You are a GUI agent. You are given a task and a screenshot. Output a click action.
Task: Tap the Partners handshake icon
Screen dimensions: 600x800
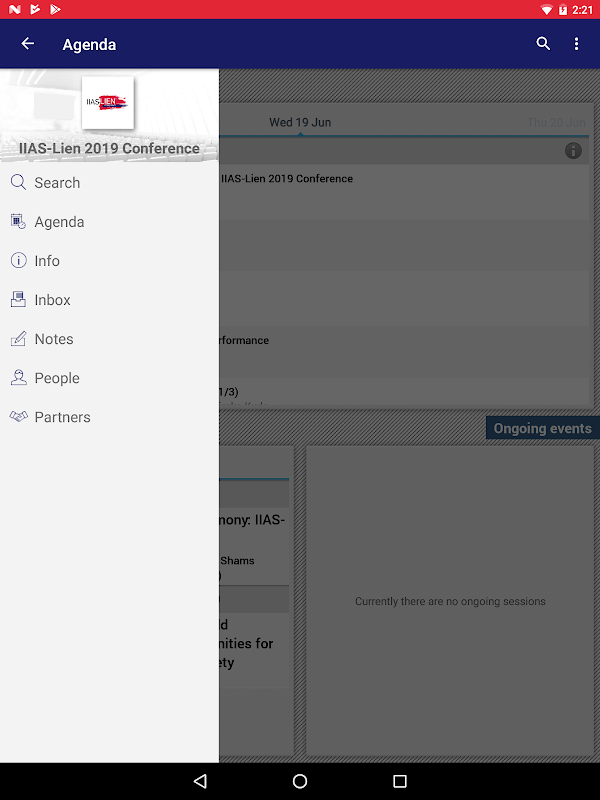[x=18, y=417]
